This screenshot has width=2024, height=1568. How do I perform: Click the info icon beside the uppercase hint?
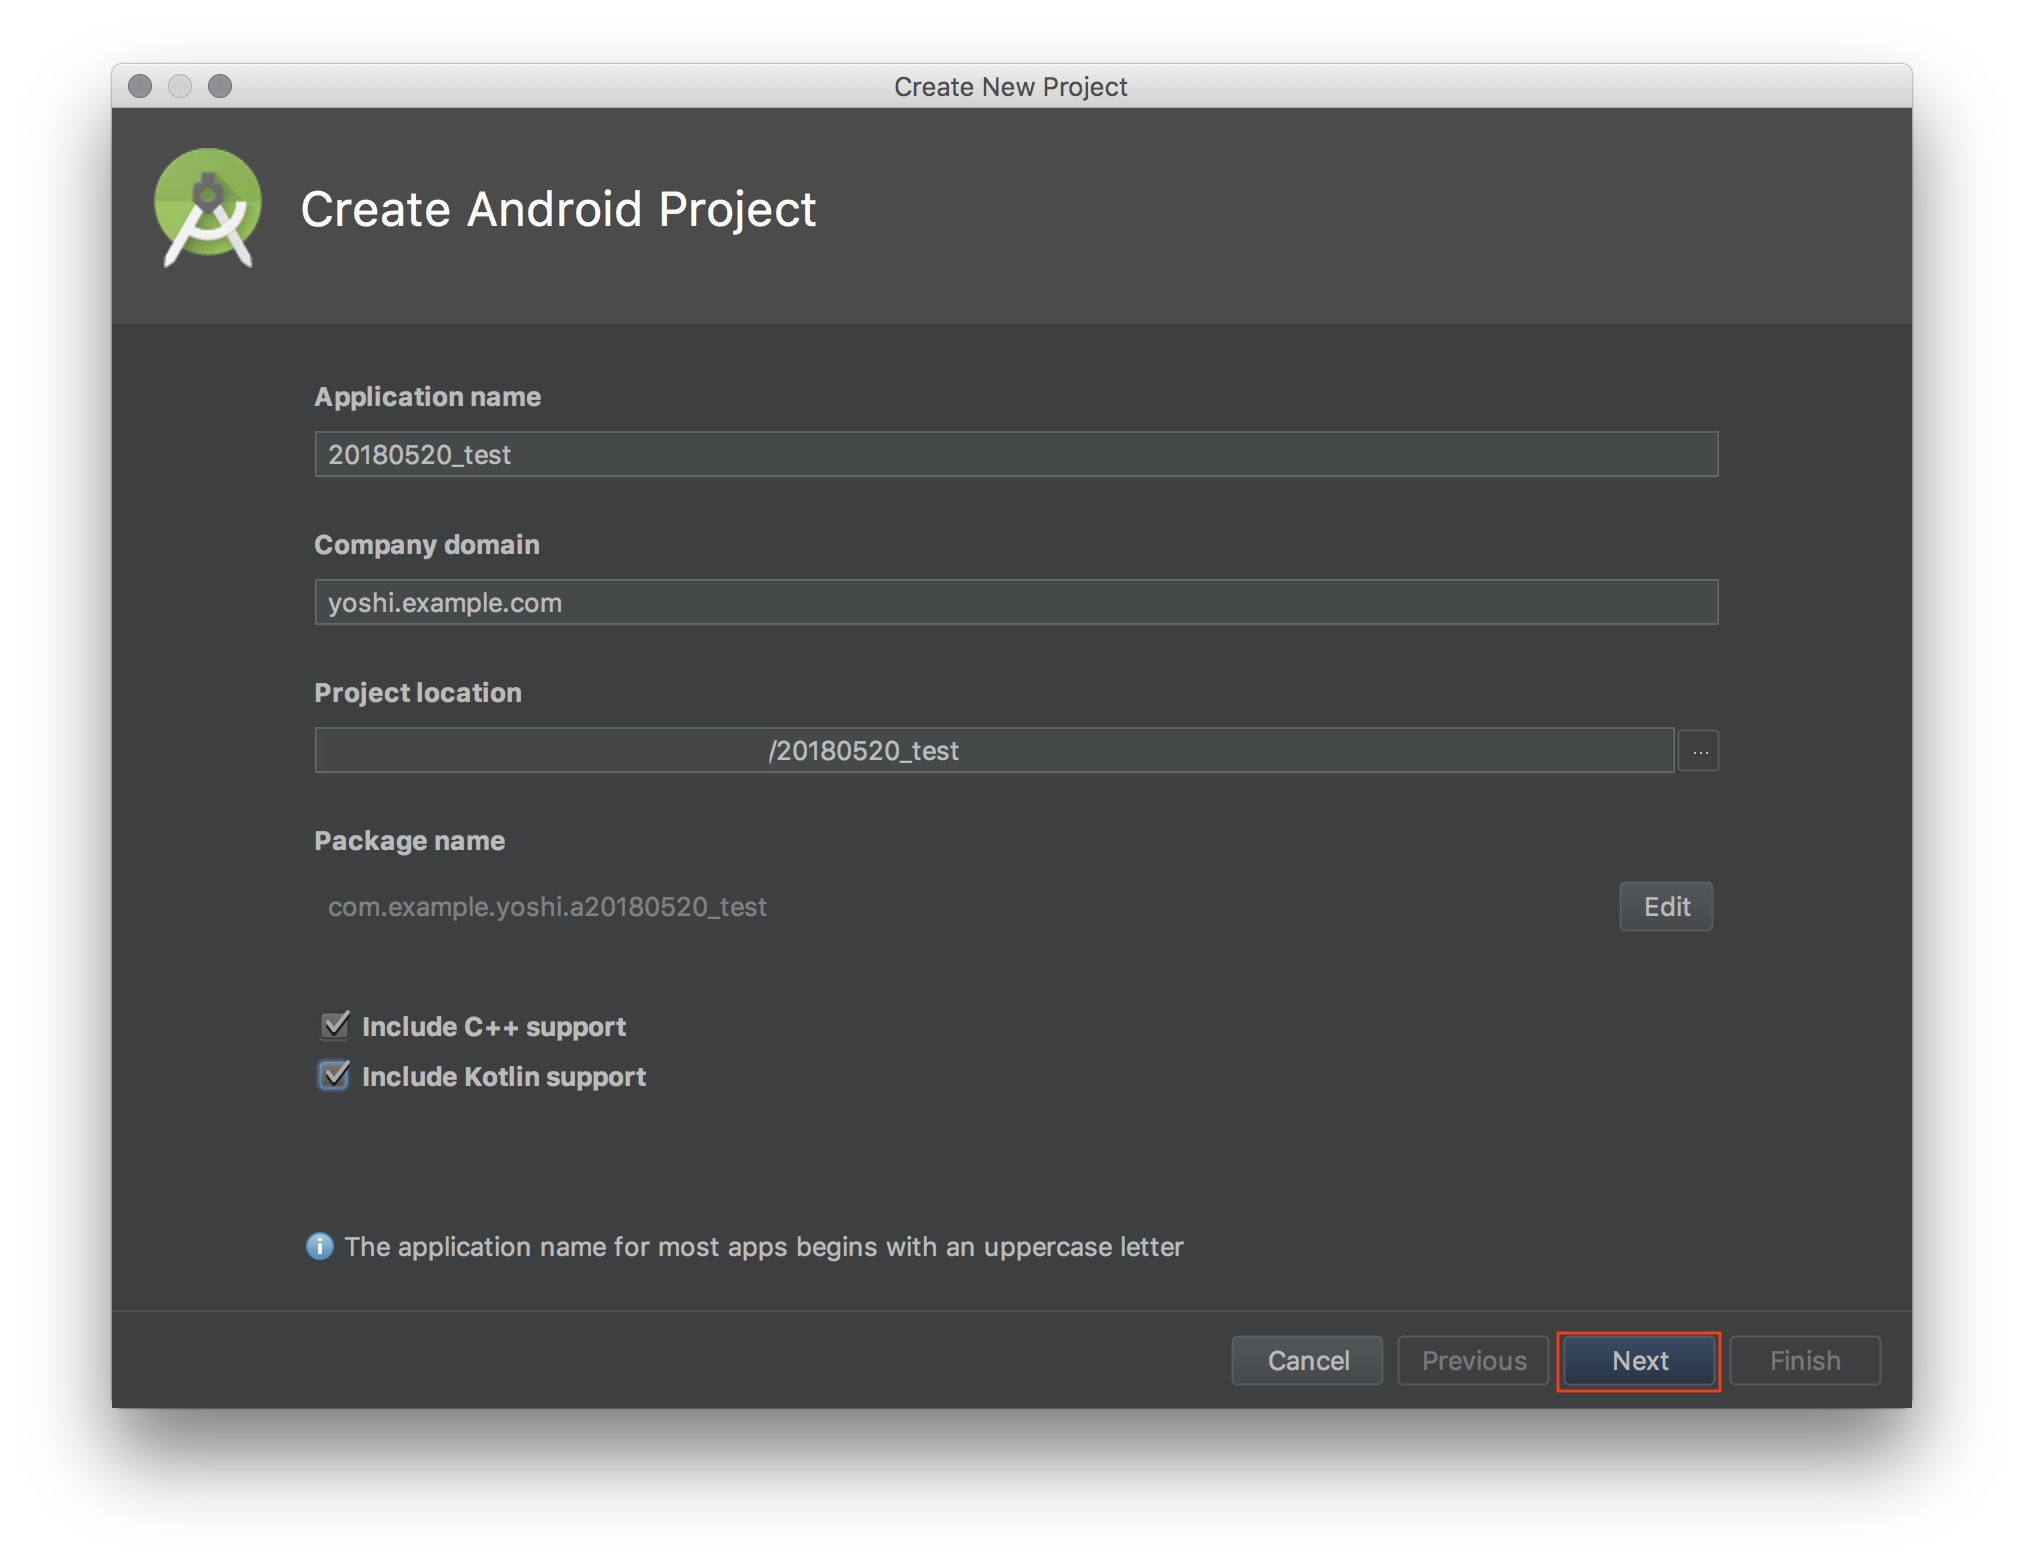pos(320,1246)
